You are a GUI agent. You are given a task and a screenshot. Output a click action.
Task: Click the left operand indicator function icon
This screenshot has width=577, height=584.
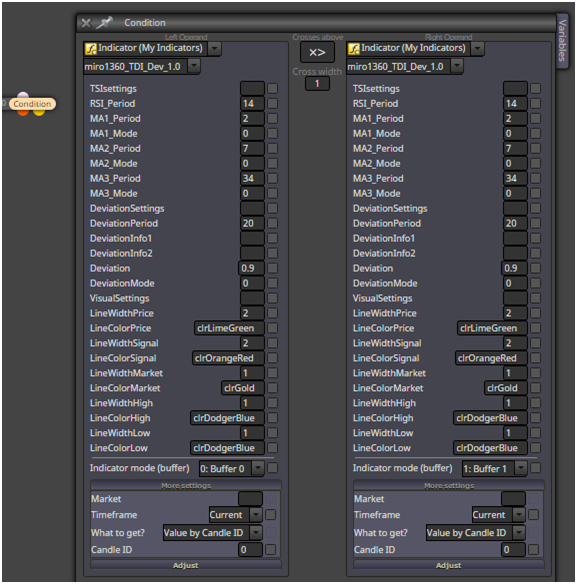[x=91, y=48]
